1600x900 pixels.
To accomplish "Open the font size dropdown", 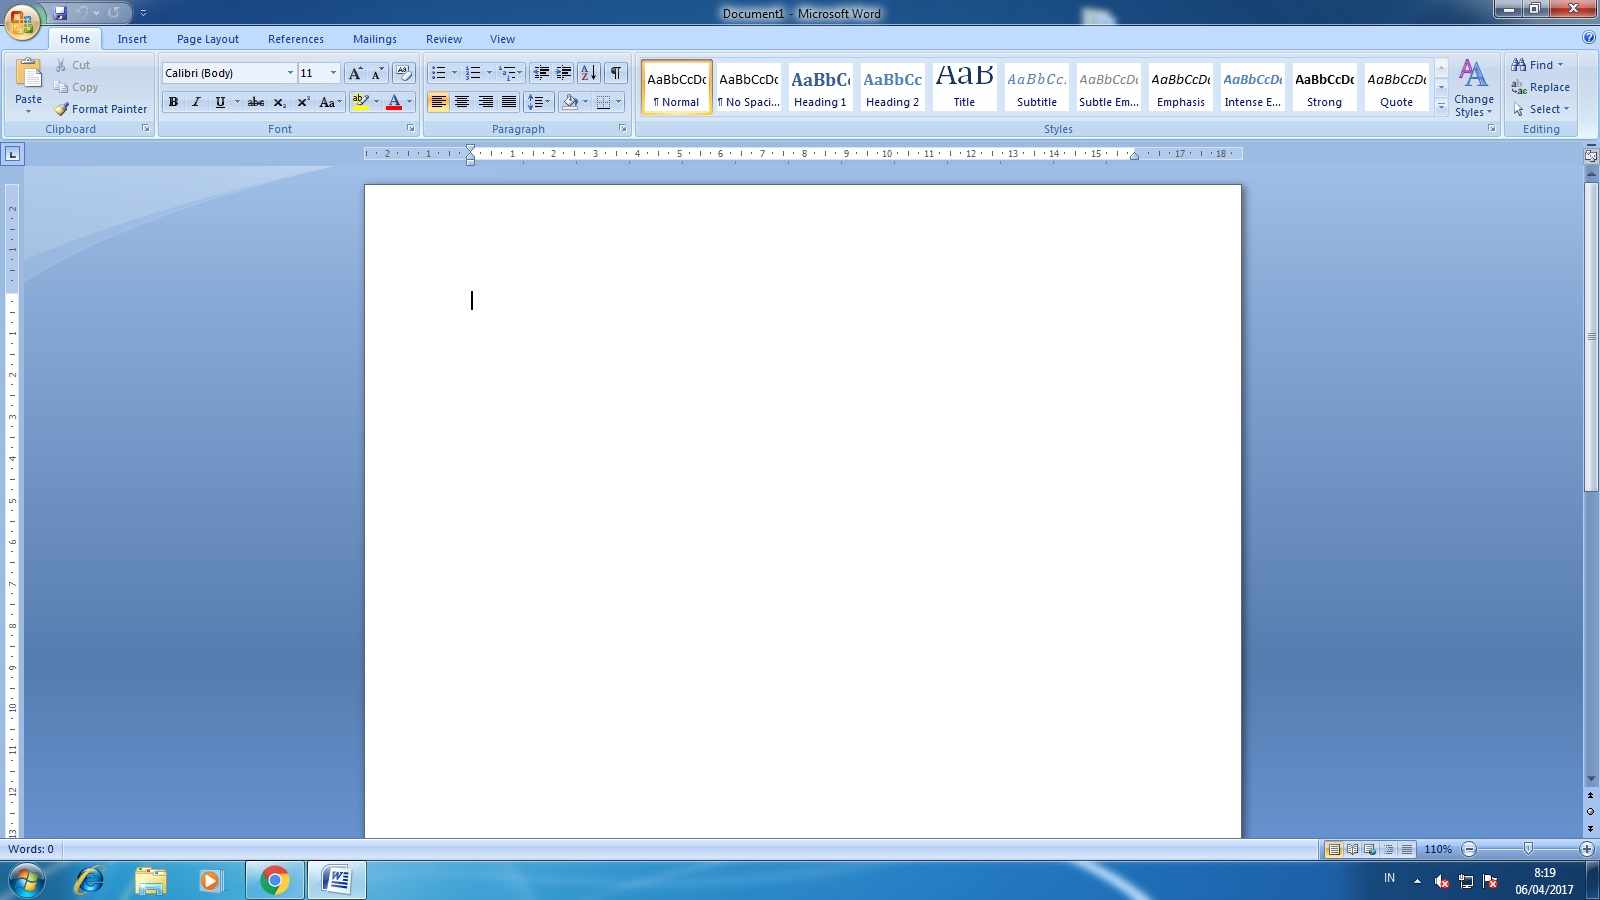I will (x=333, y=72).
